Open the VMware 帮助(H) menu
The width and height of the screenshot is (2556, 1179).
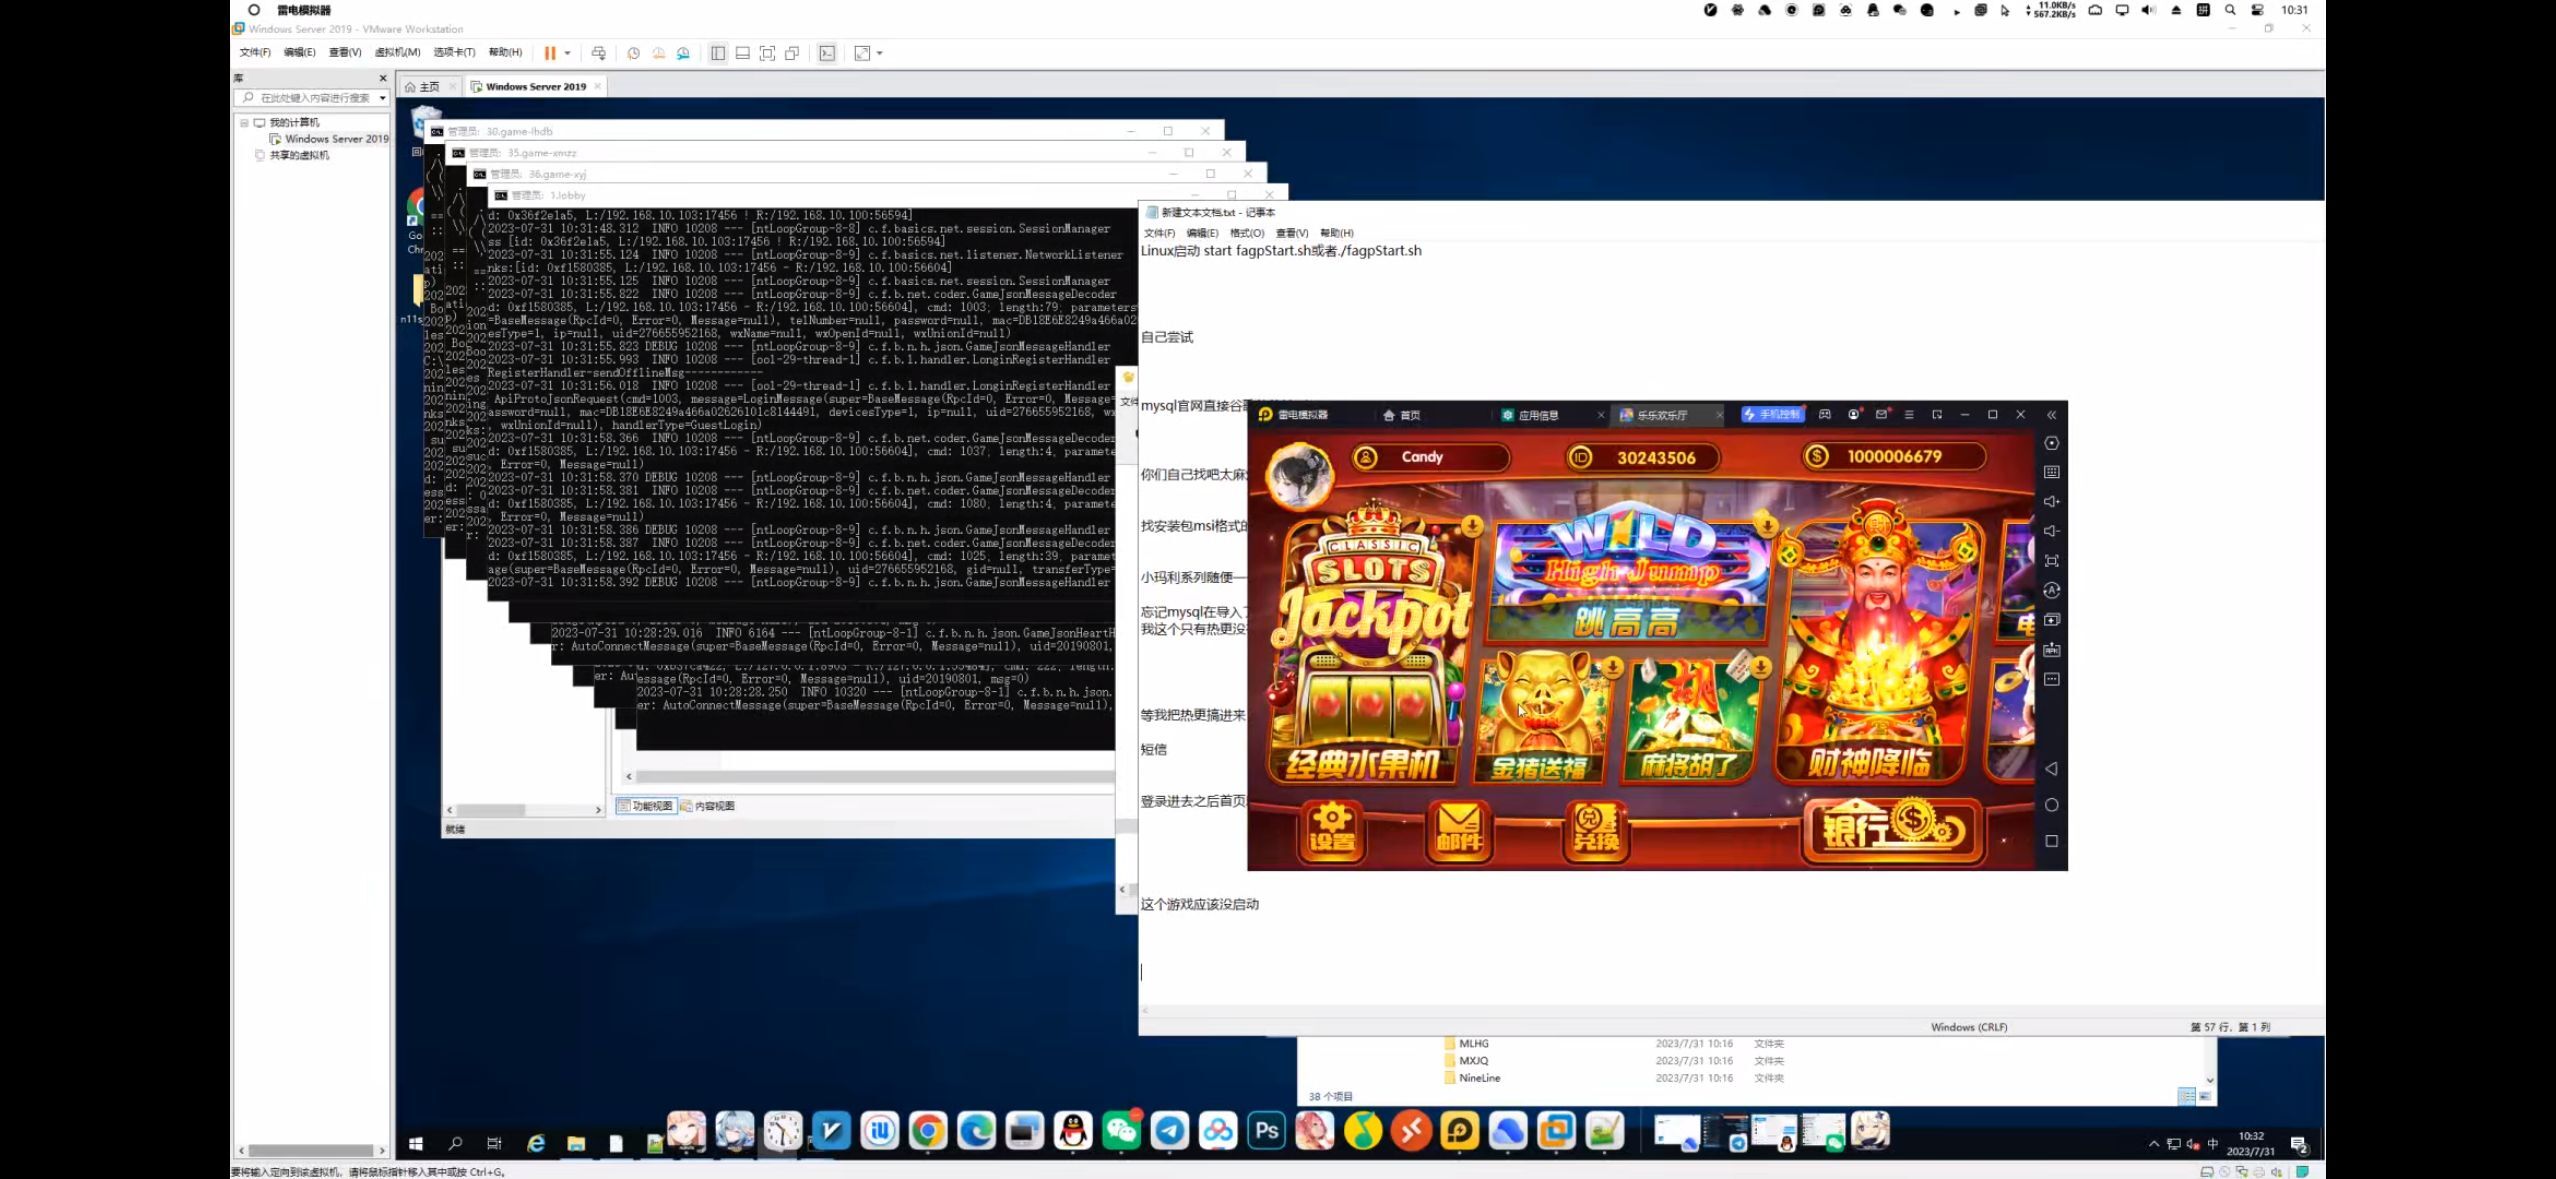coord(505,53)
